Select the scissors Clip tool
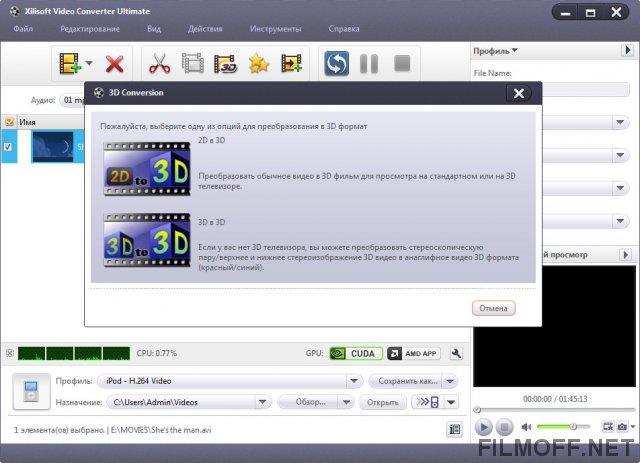 click(159, 64)
